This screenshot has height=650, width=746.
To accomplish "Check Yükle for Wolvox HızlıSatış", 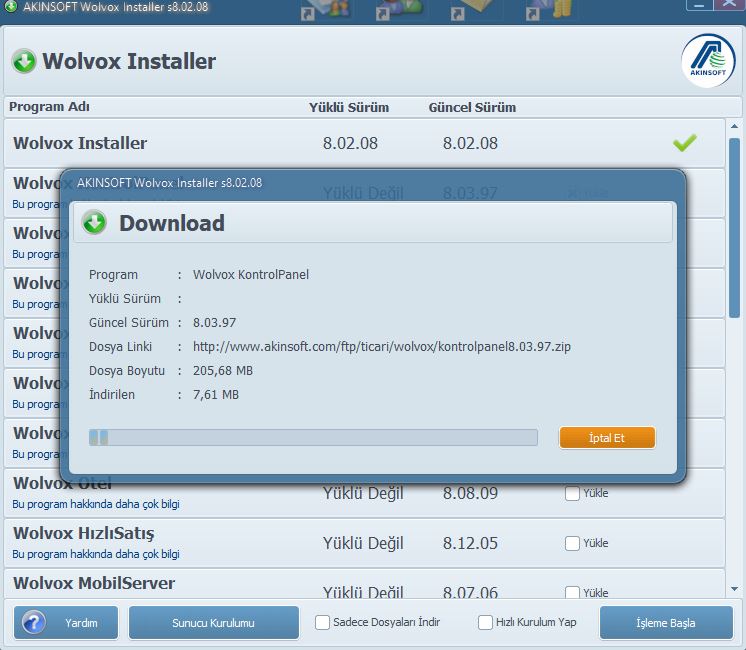I will 572,543.
